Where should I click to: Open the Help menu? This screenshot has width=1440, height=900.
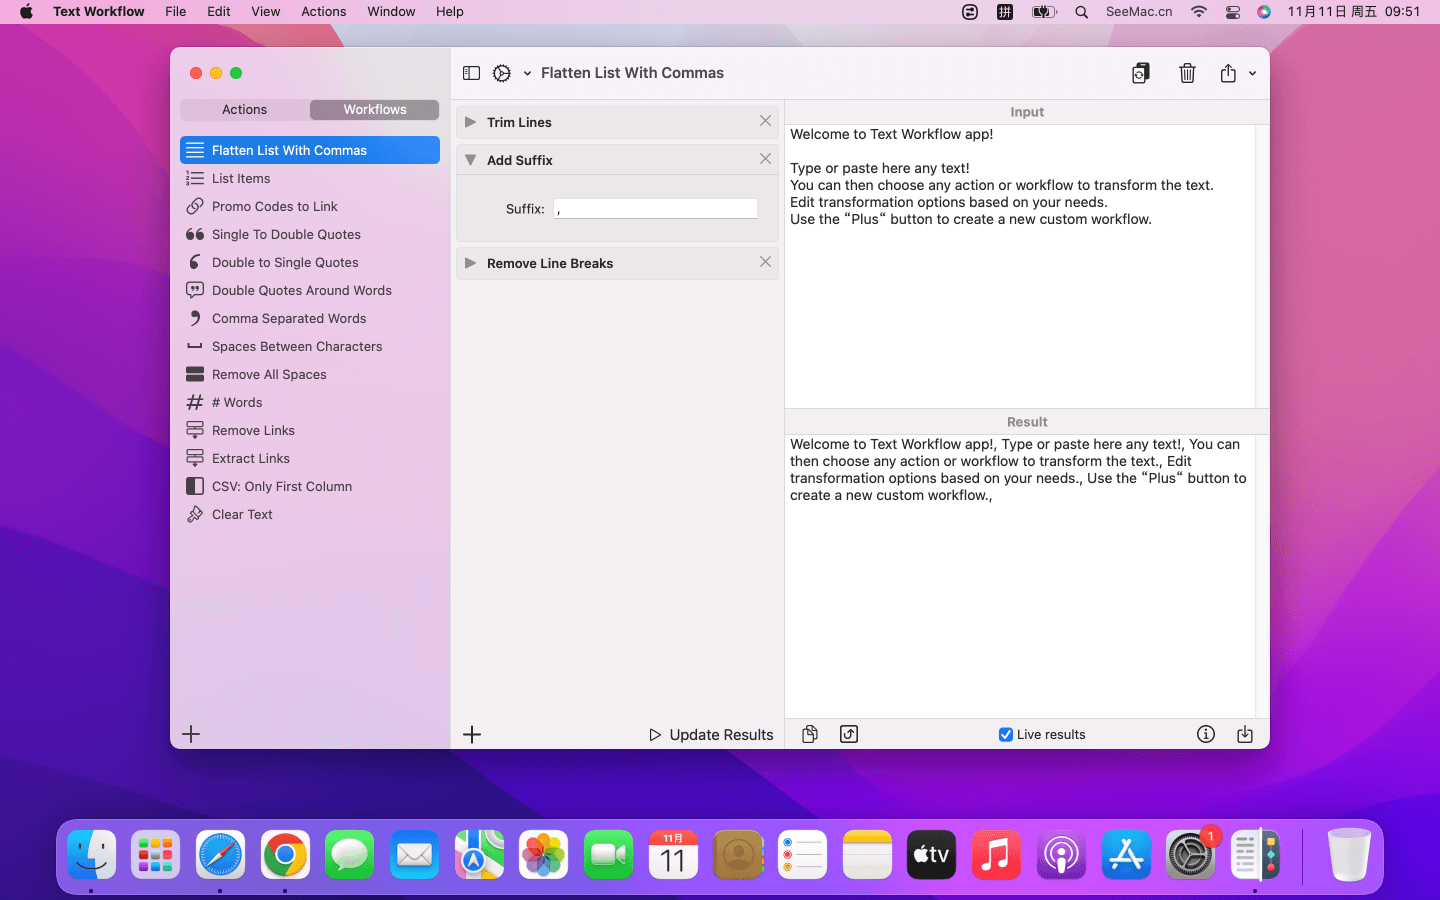[x=450, y=12]
